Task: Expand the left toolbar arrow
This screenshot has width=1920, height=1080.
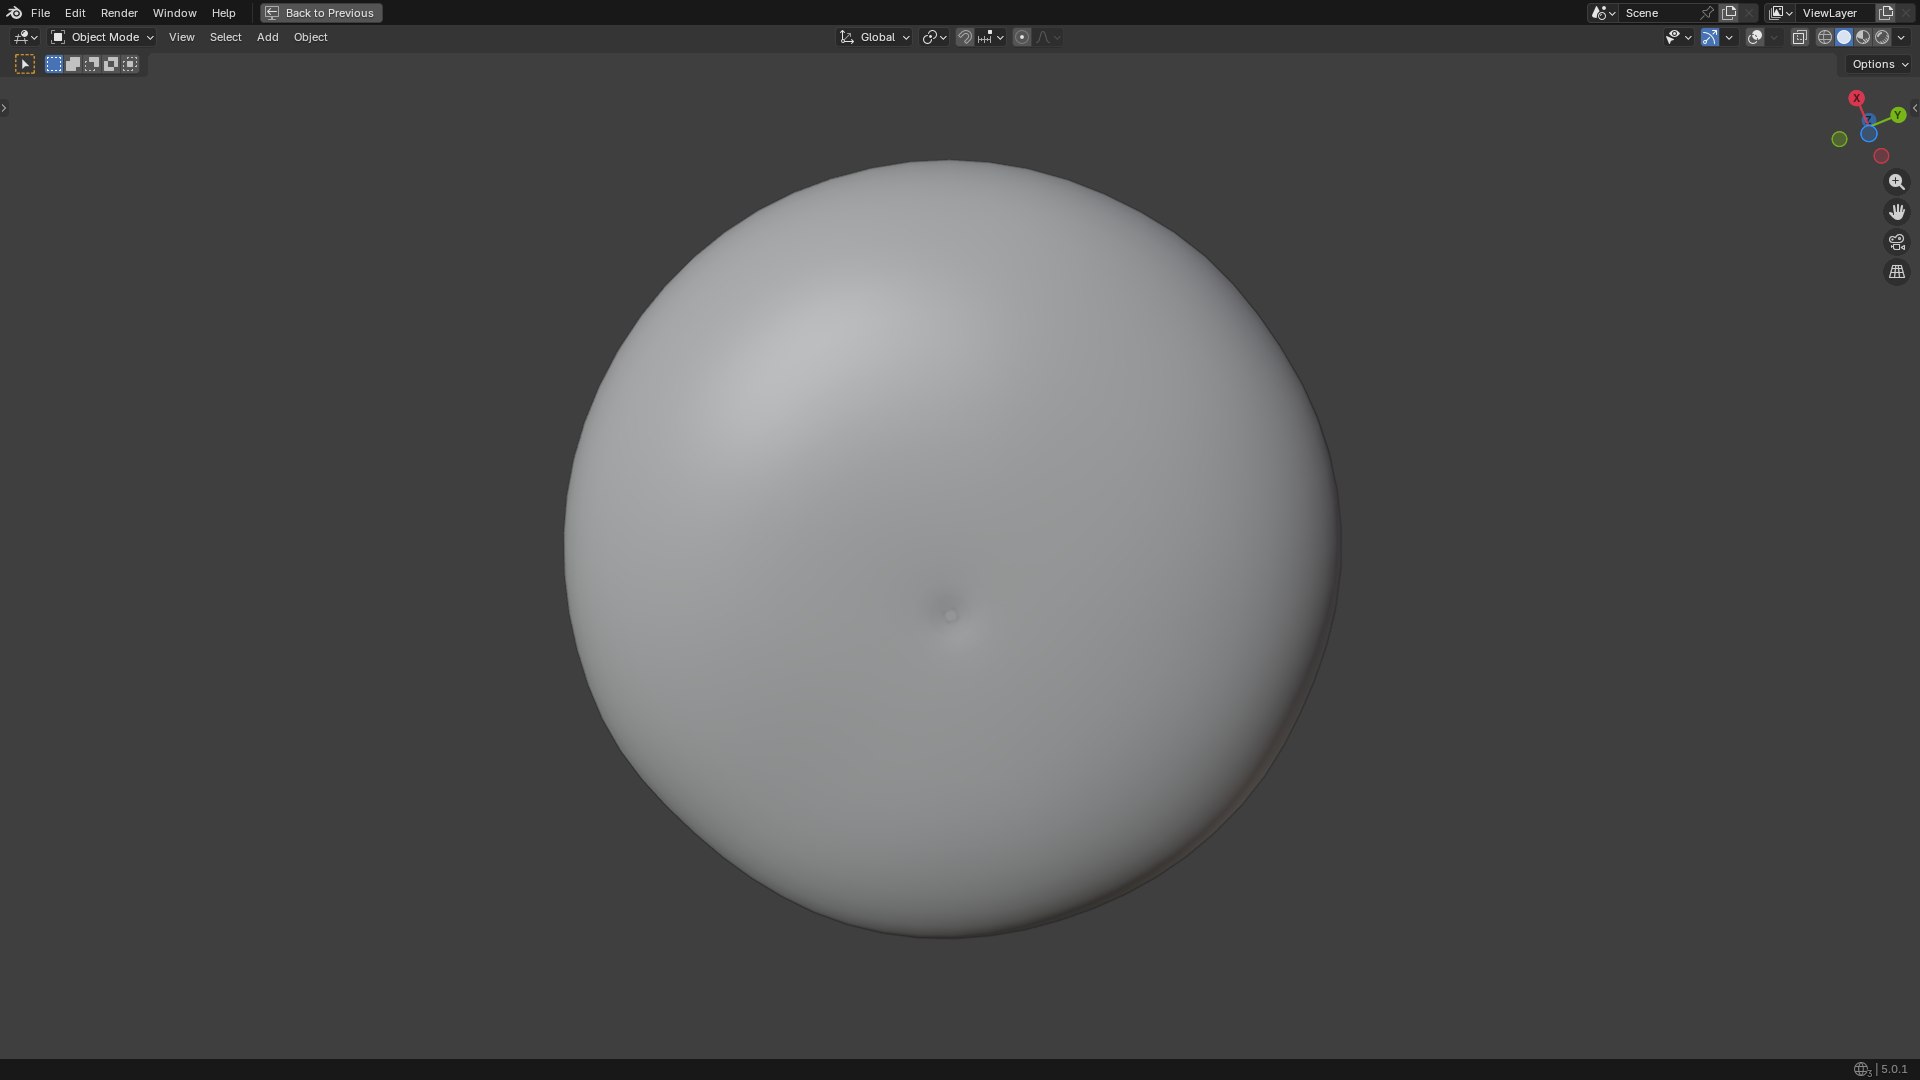Action: click(x=4, y=108)
